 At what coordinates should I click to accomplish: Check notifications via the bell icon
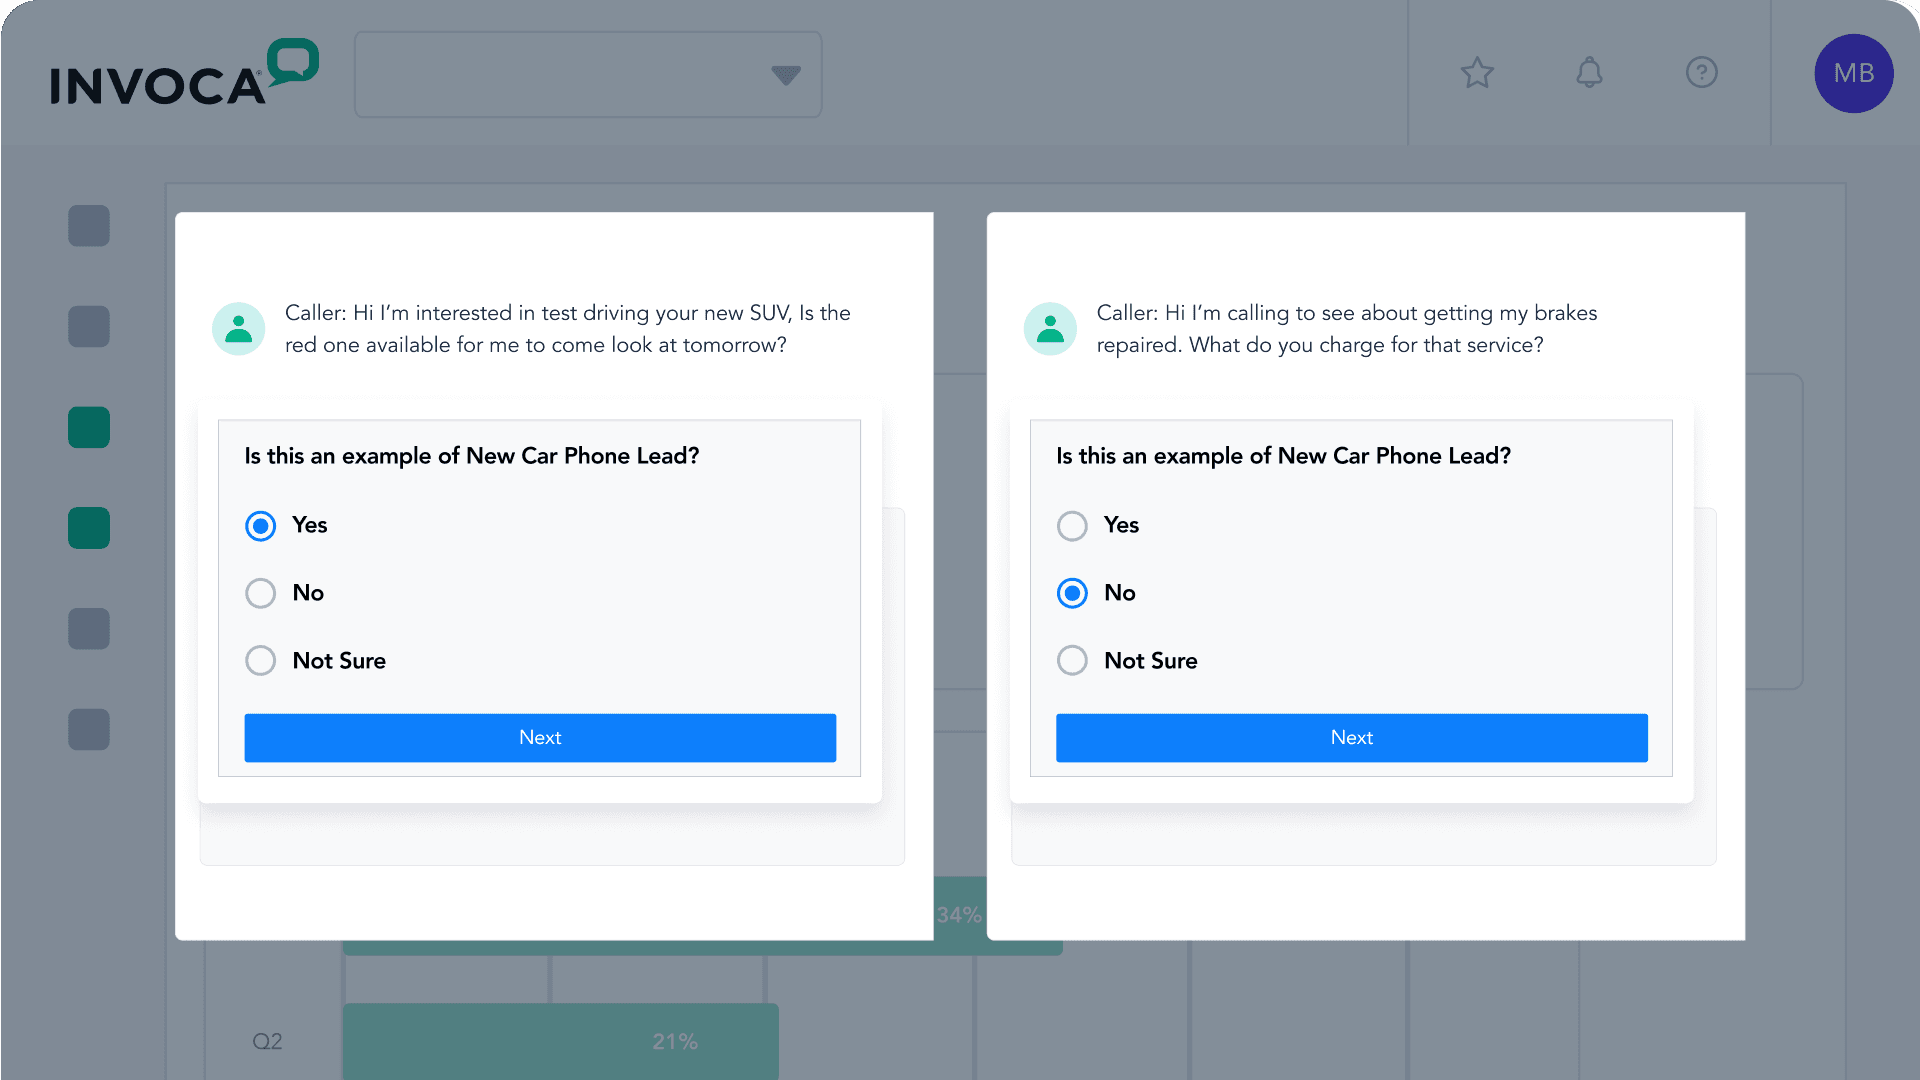tap(1590, 73)
